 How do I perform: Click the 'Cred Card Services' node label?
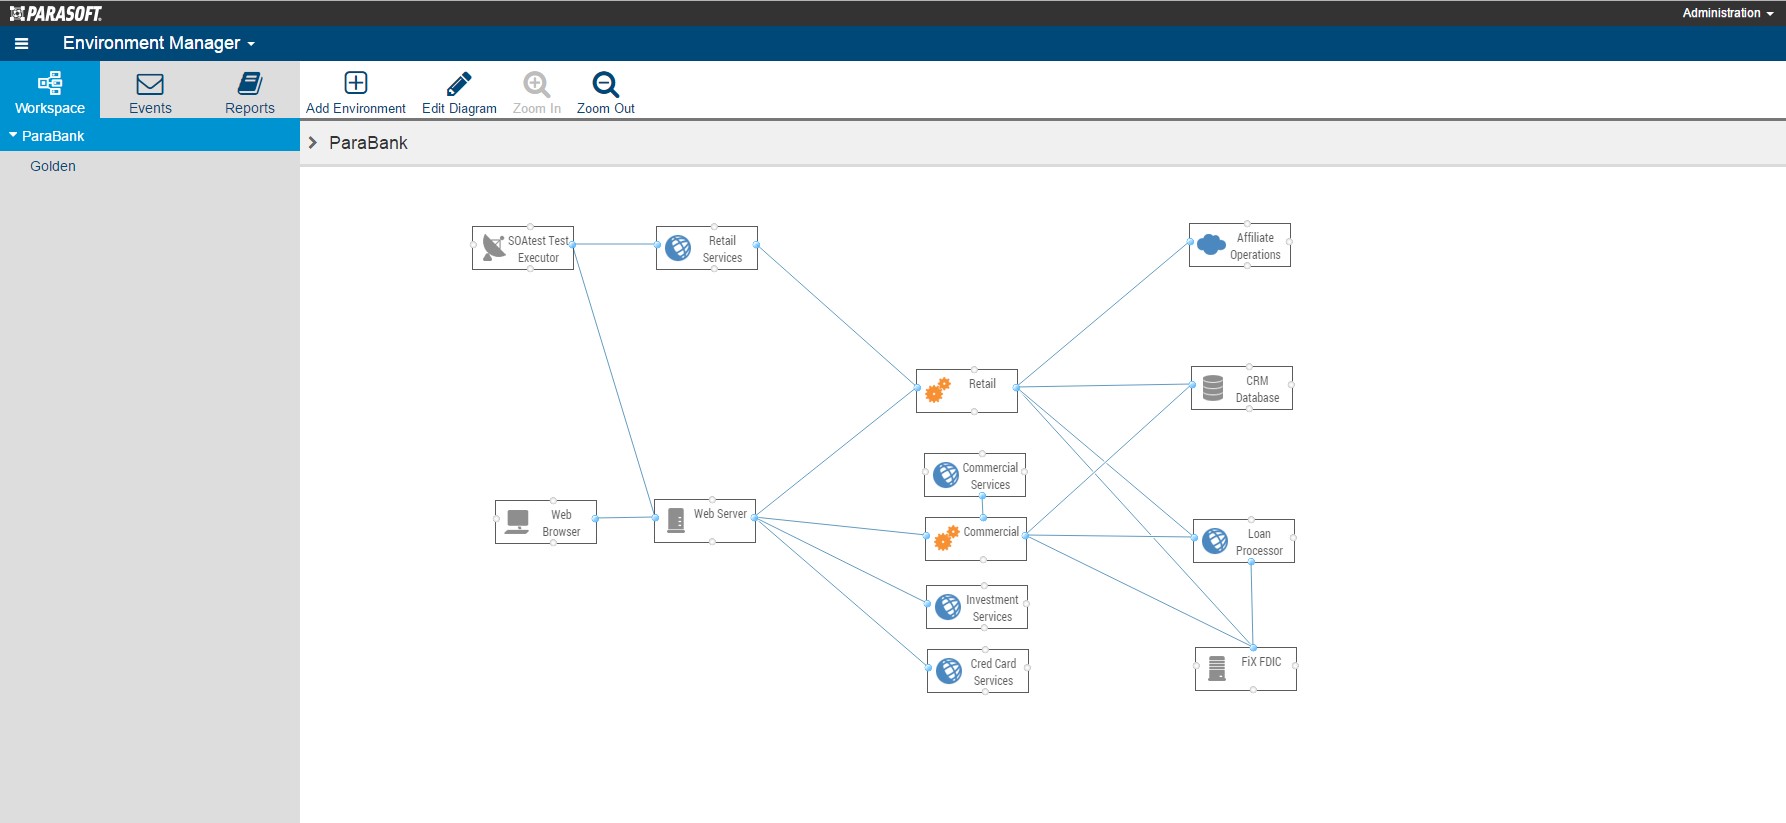tap(993, 672)
